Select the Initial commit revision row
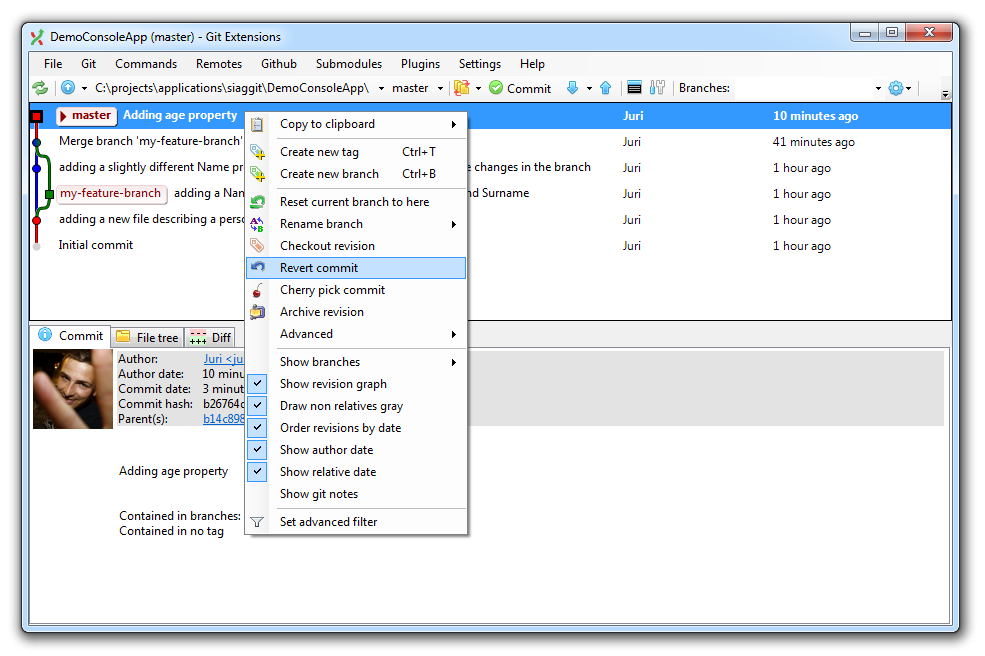The height and width of the screenshot is (656, 985). 96,245
